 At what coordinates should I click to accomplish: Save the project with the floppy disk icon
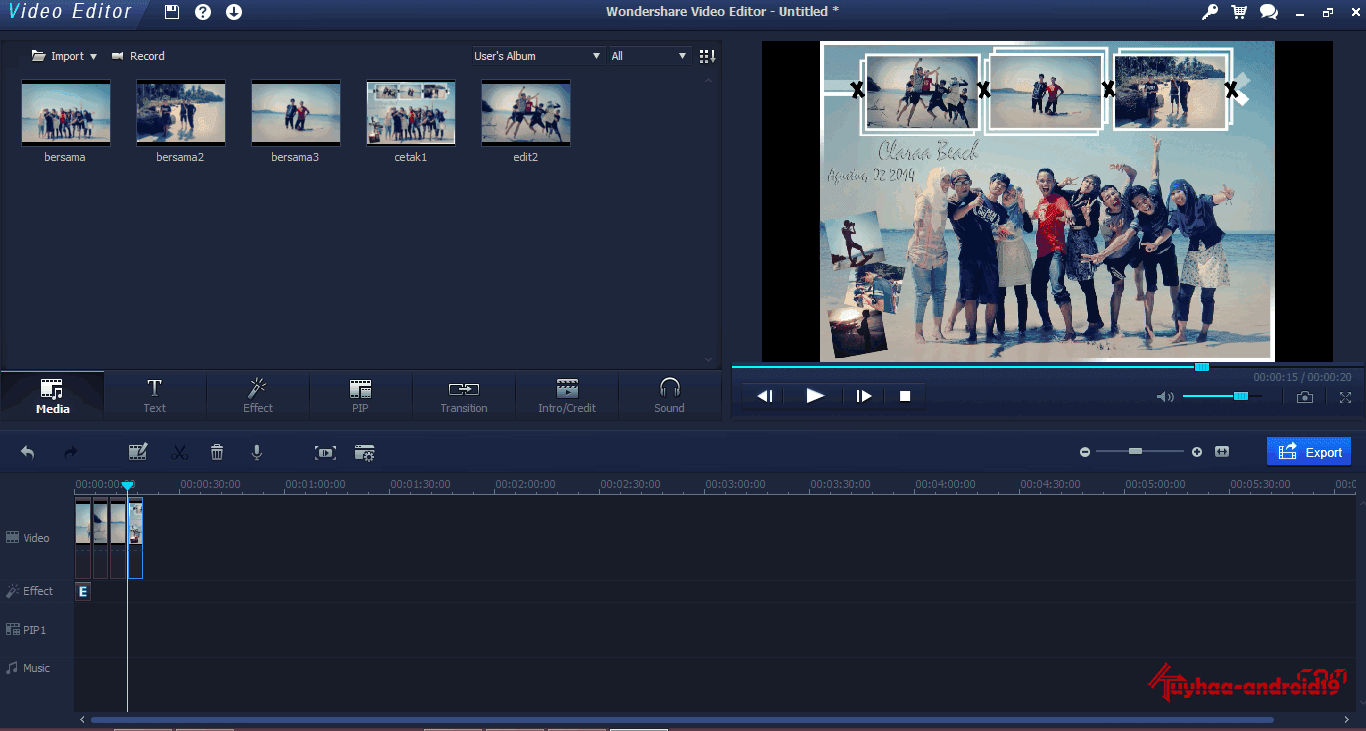tap(172, 12)
